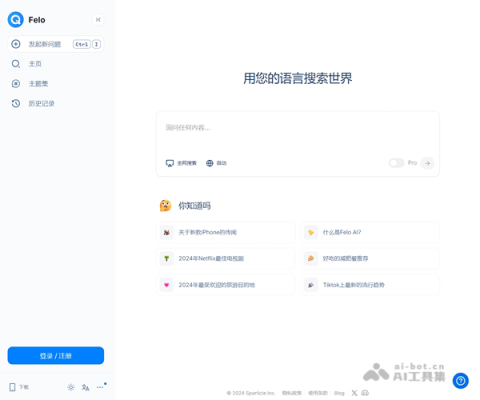Start a new question in the sidebar
The image size is (480, 400).
click(56, 44)
